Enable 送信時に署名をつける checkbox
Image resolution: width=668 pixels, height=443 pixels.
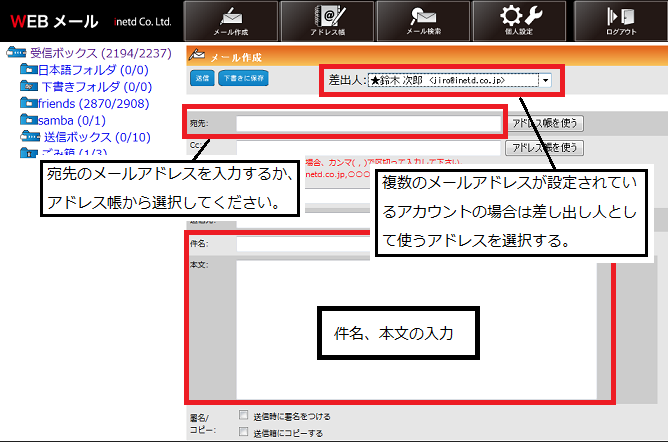tap(243, 415)
